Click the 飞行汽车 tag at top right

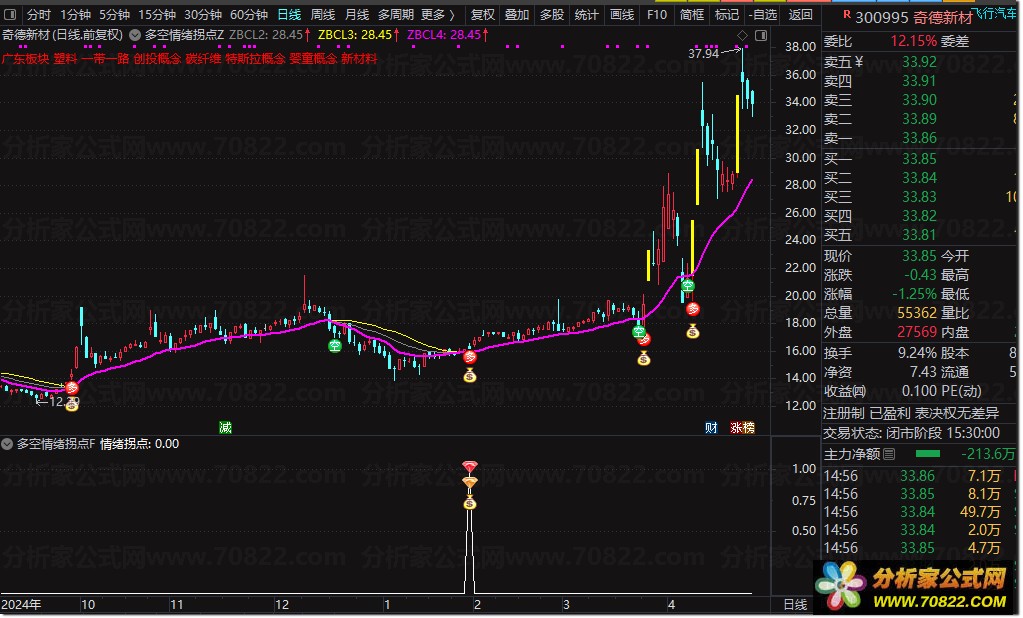point(994,14)
